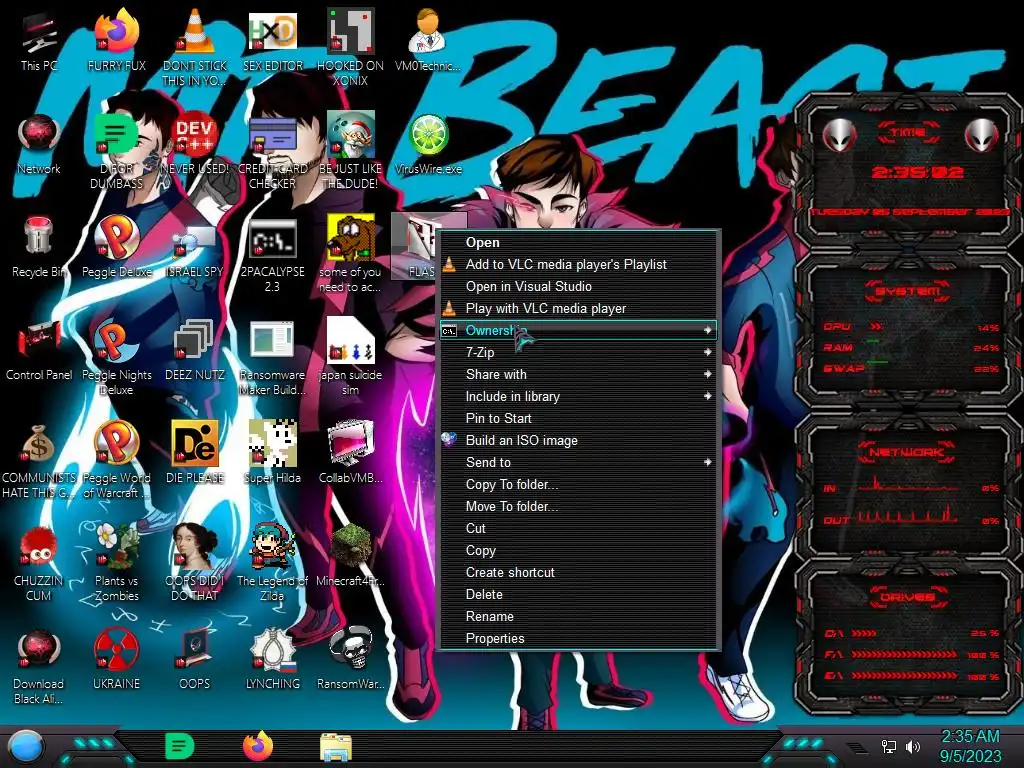Choose Add to VLC media player's Playlist
Viewport: 1024px width, 768px height.
point(579,264)
